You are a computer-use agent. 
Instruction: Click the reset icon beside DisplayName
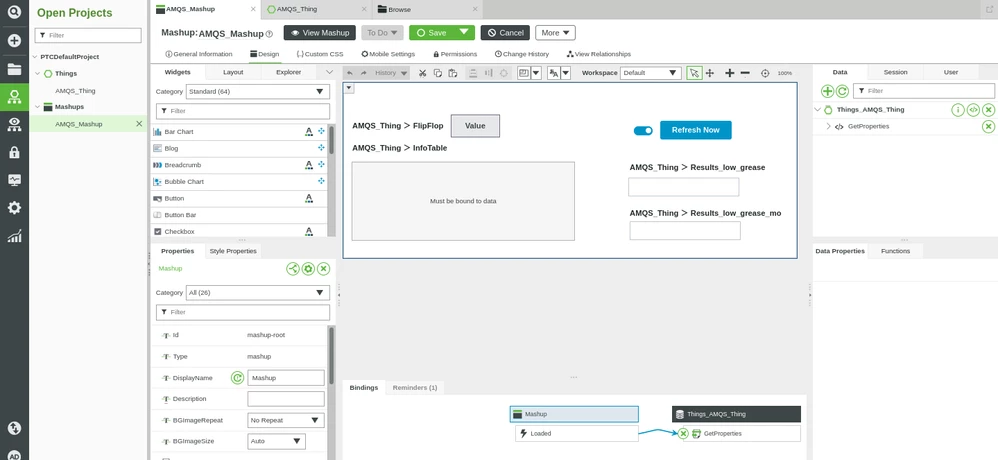coord(237,378)
